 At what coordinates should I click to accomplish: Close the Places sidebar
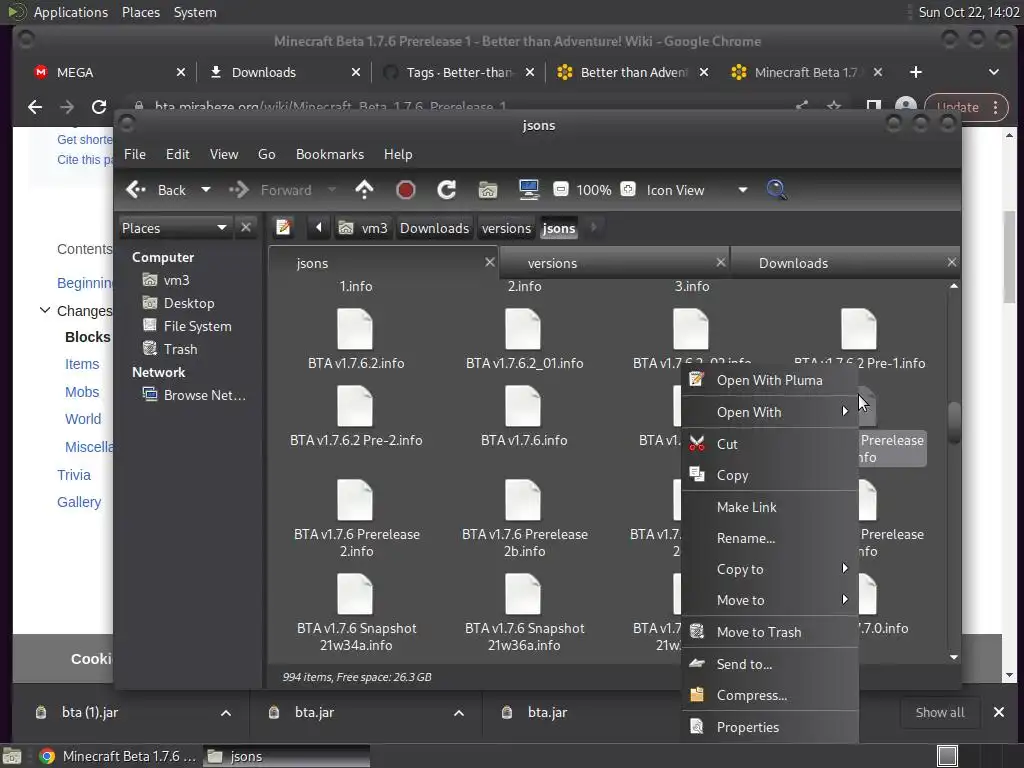[246, 227]
